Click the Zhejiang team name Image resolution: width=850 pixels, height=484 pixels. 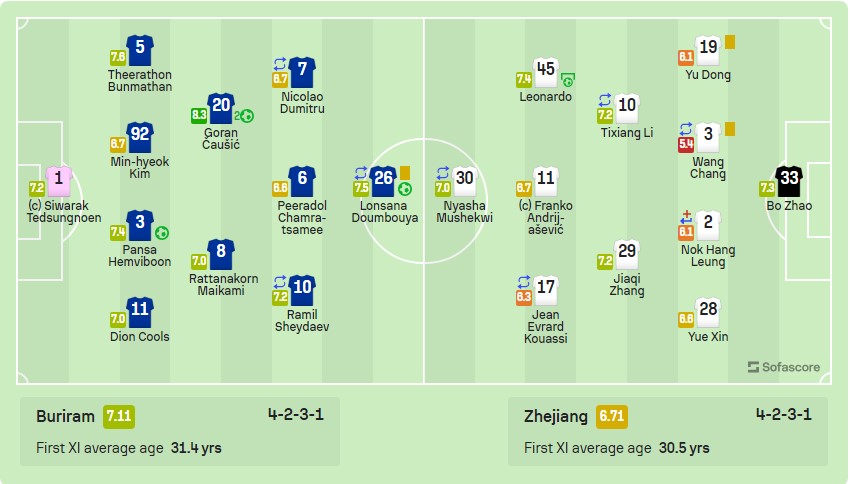click(x=556, y=416)
